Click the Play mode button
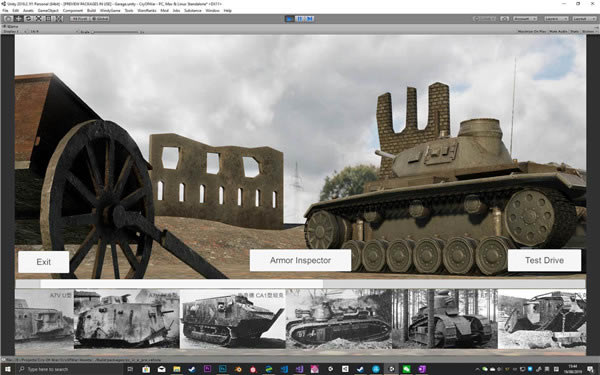 [290, 18]
